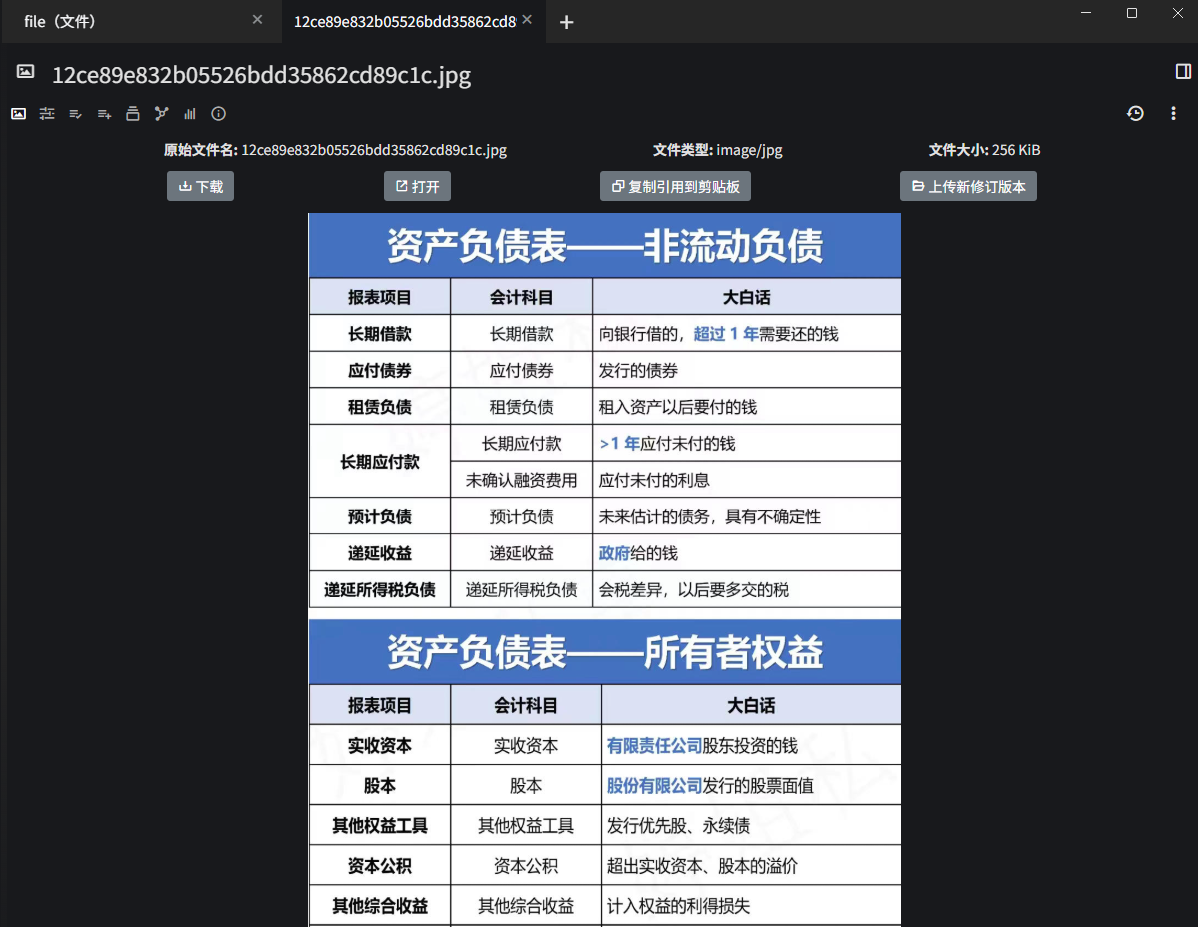Viewport: 1198px width, 927px height.
Task: Toggle the right sidebar pane
Action: [x=1183, y=72]
